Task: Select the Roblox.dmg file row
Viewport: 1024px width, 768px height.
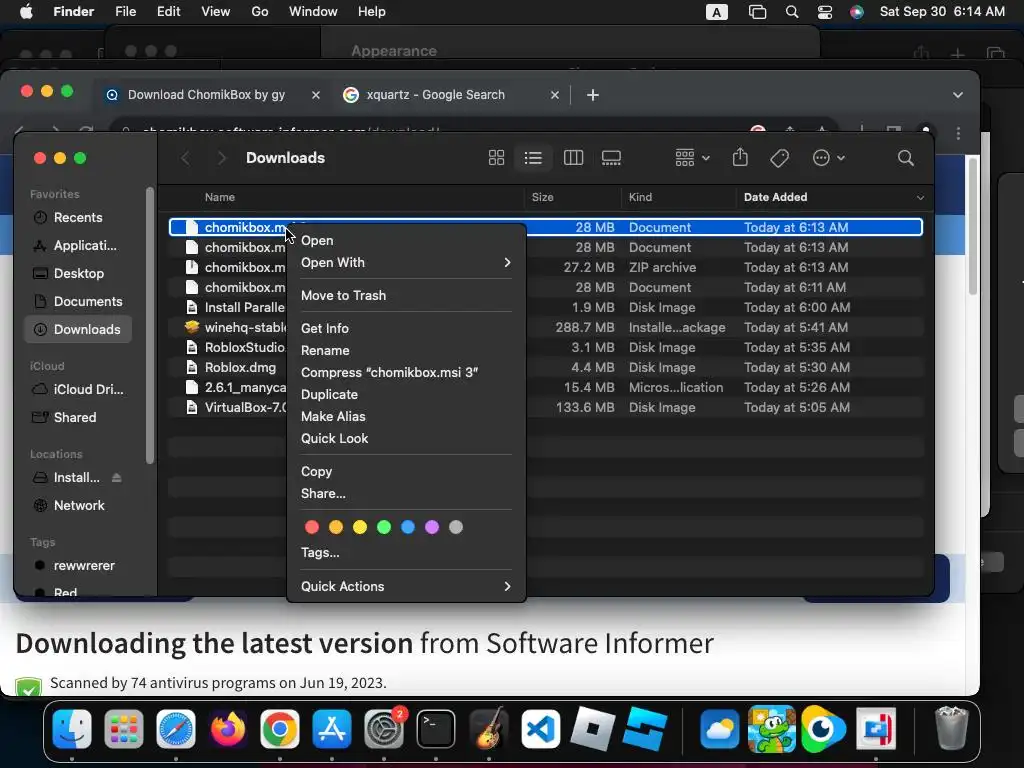Action: click(x=545, y=368)
